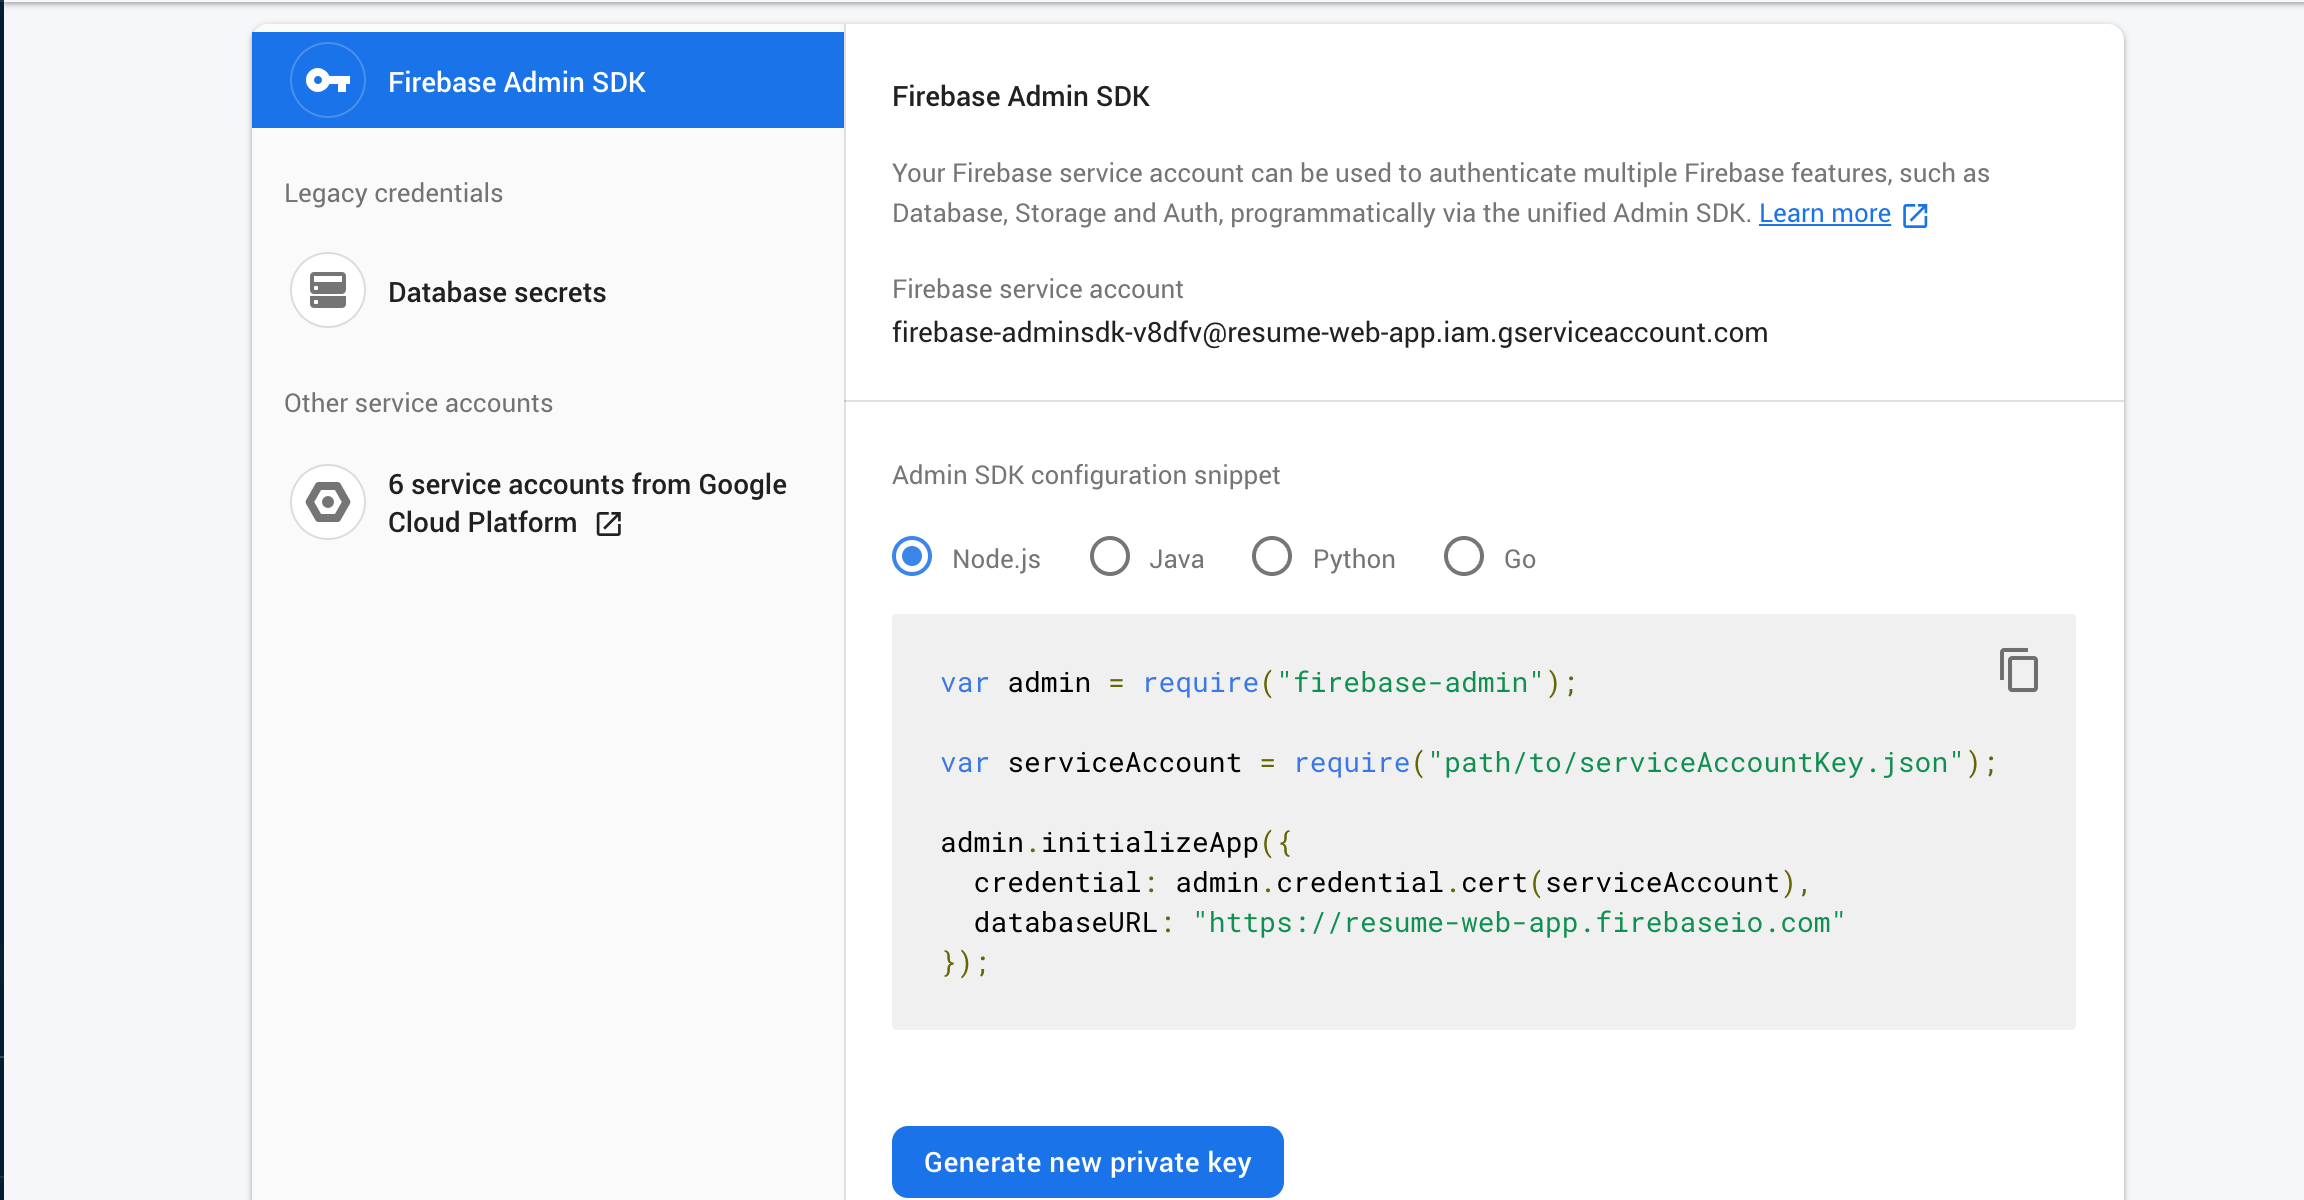Click the Generate new private key button
This screenshot has height=1200, width=2304.
[1087, 1162]
